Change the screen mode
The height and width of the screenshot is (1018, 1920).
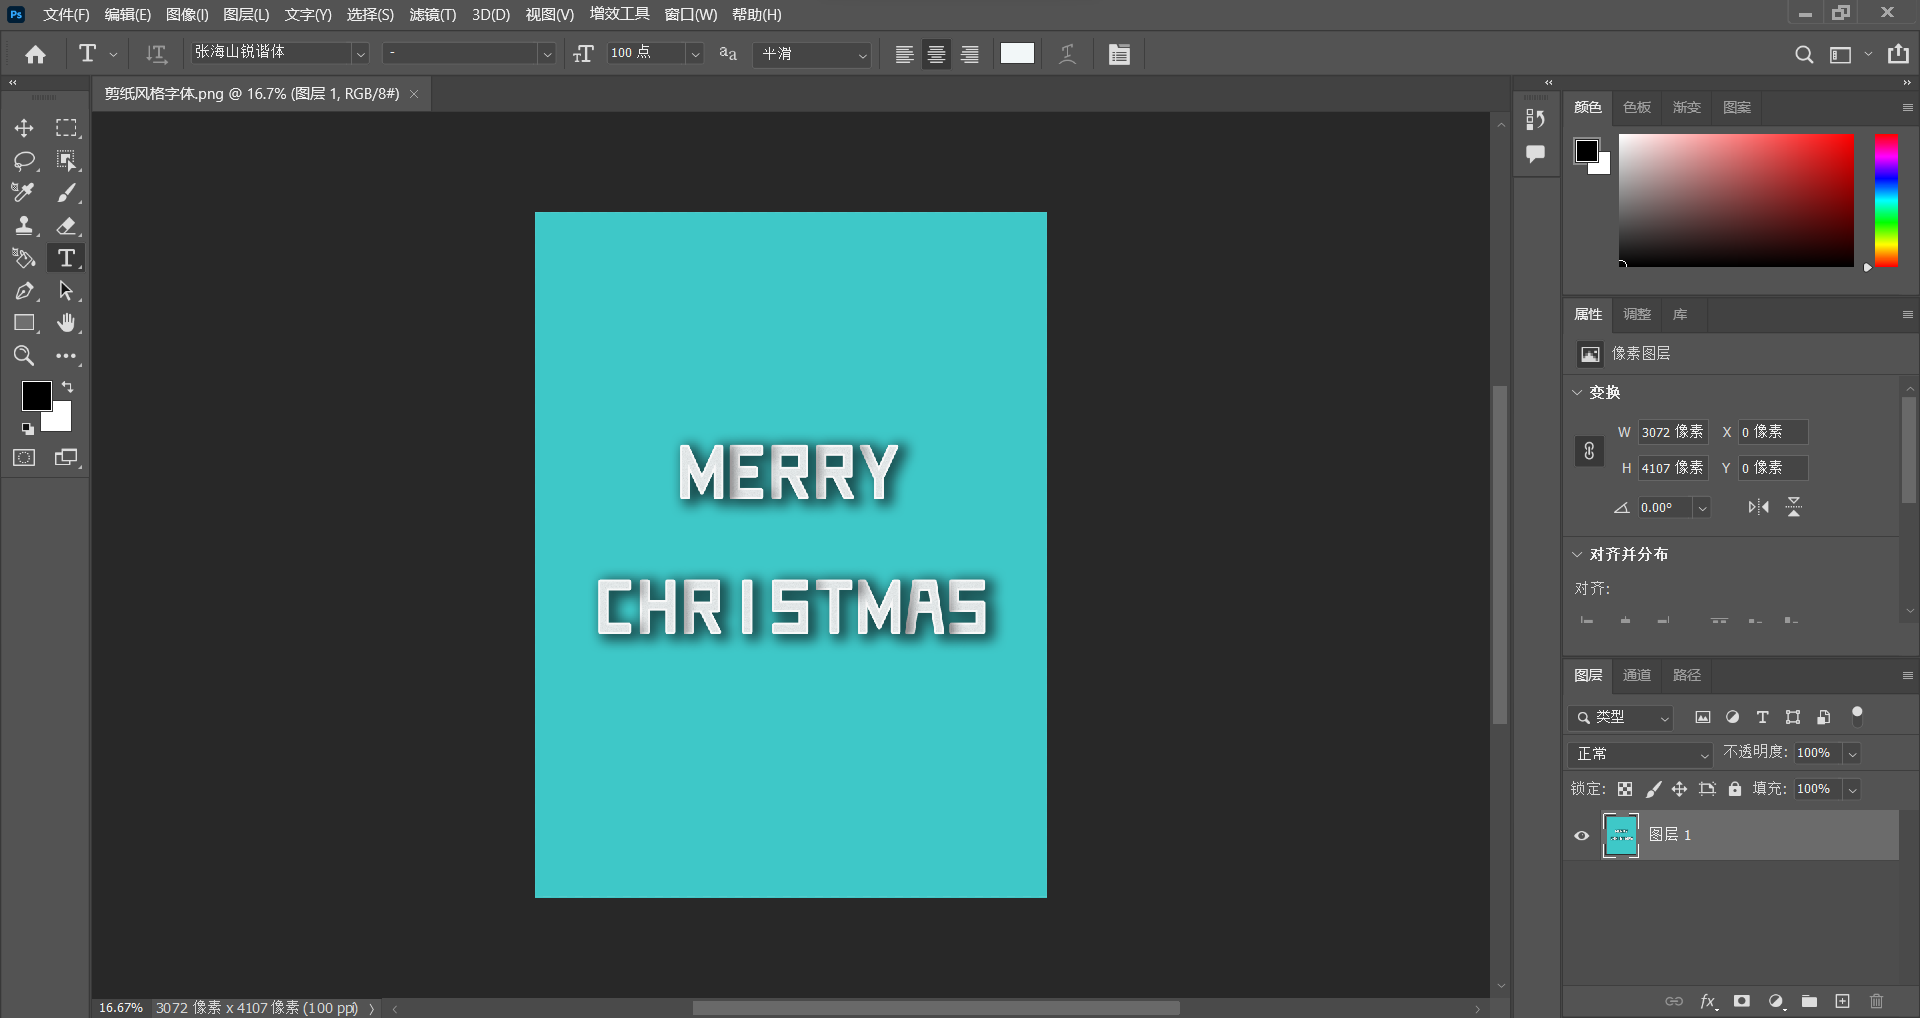pos(66,458)
